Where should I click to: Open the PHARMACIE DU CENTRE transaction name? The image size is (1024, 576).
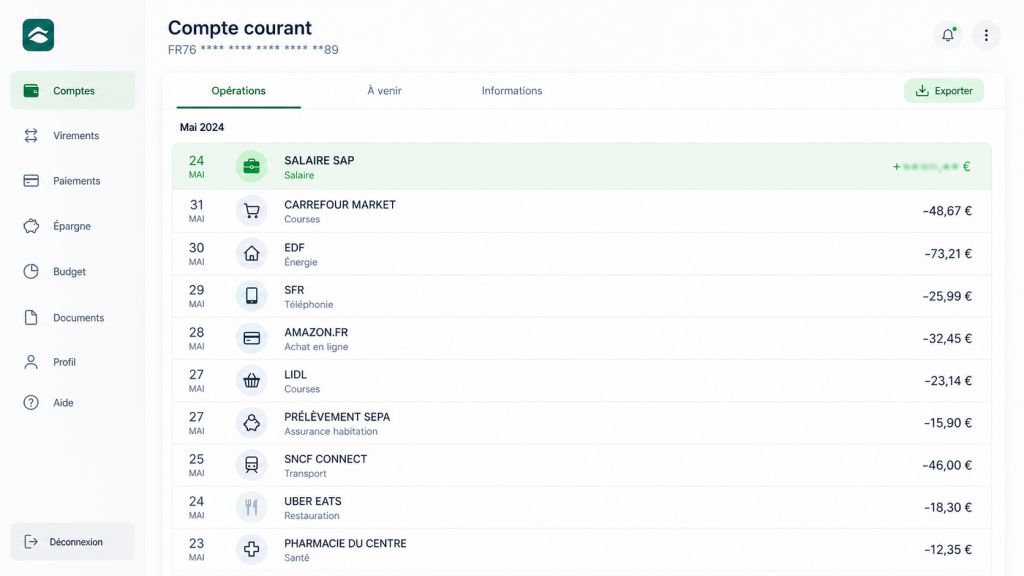tap(345, 543)
